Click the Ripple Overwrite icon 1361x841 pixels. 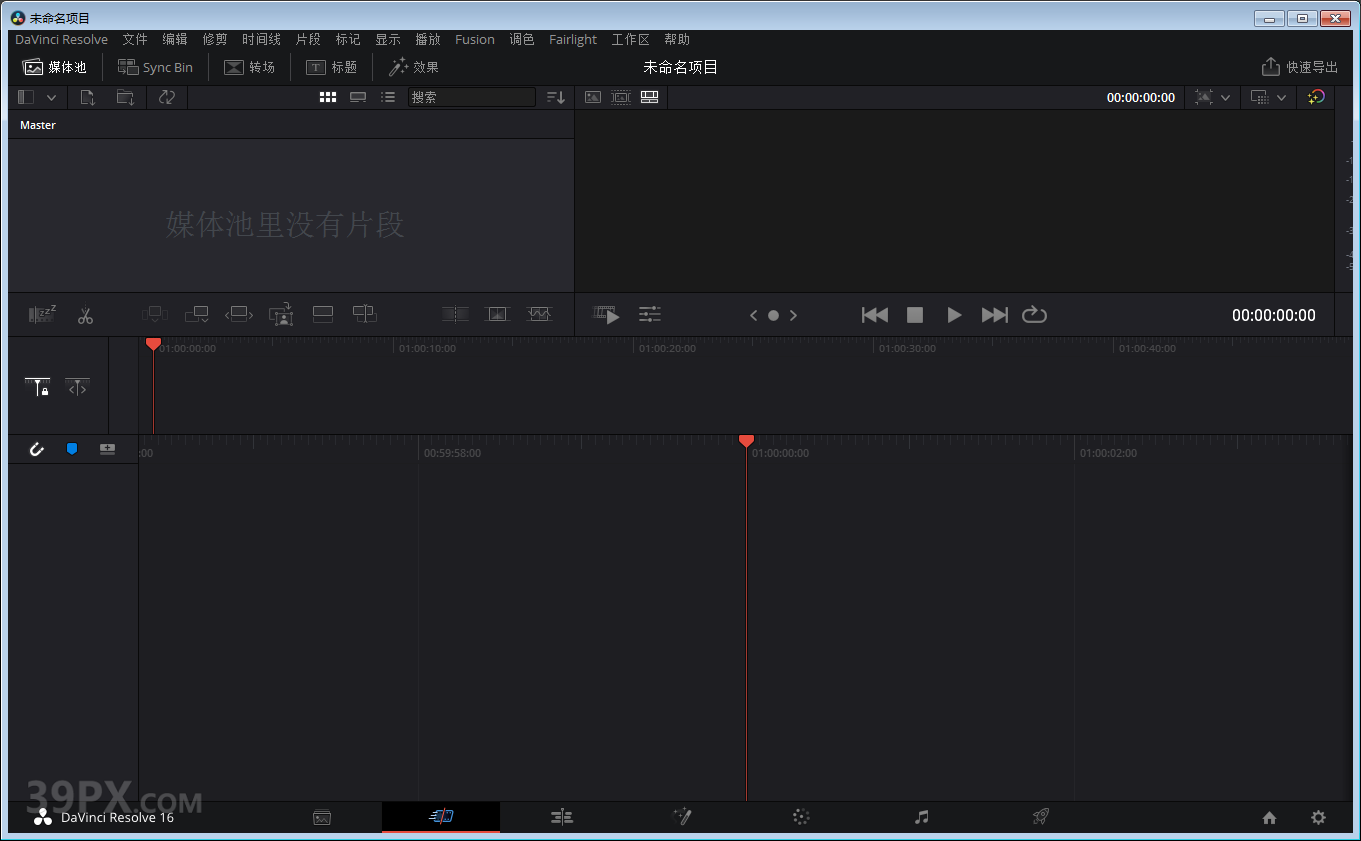coord(239,314)
